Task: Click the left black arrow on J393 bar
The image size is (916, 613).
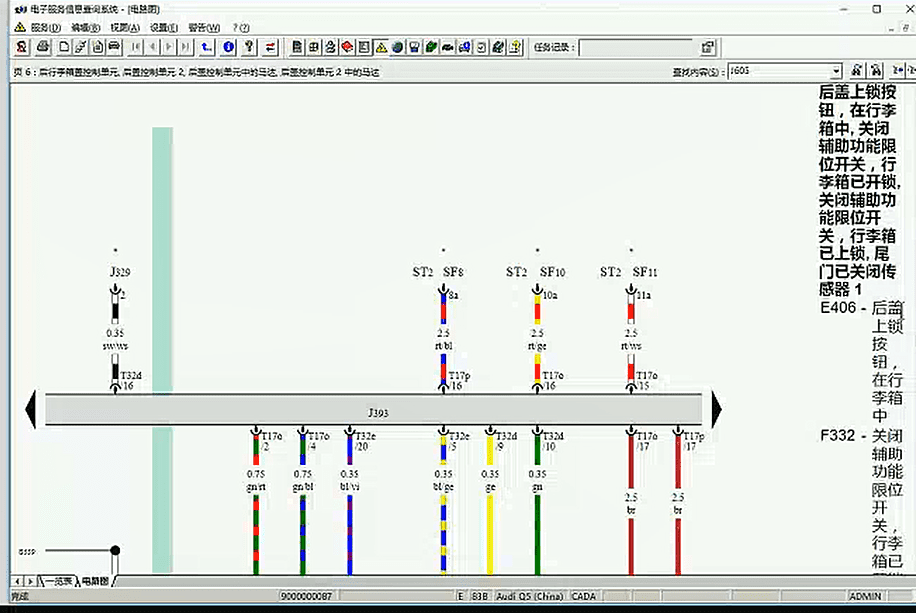Action: tap(29, 408)
